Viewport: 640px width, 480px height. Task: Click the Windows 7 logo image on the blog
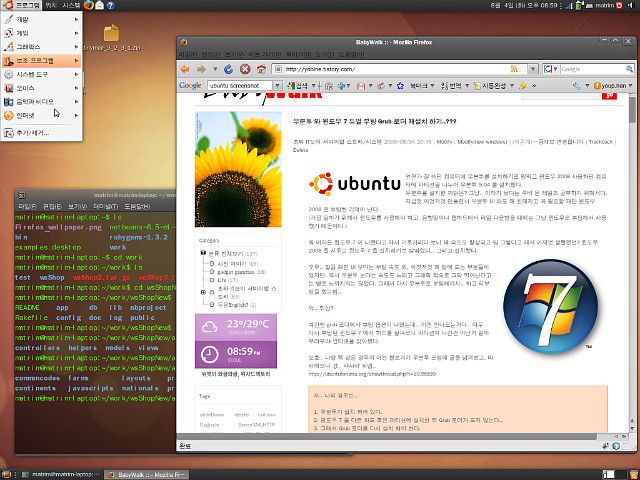pos(551,307)
